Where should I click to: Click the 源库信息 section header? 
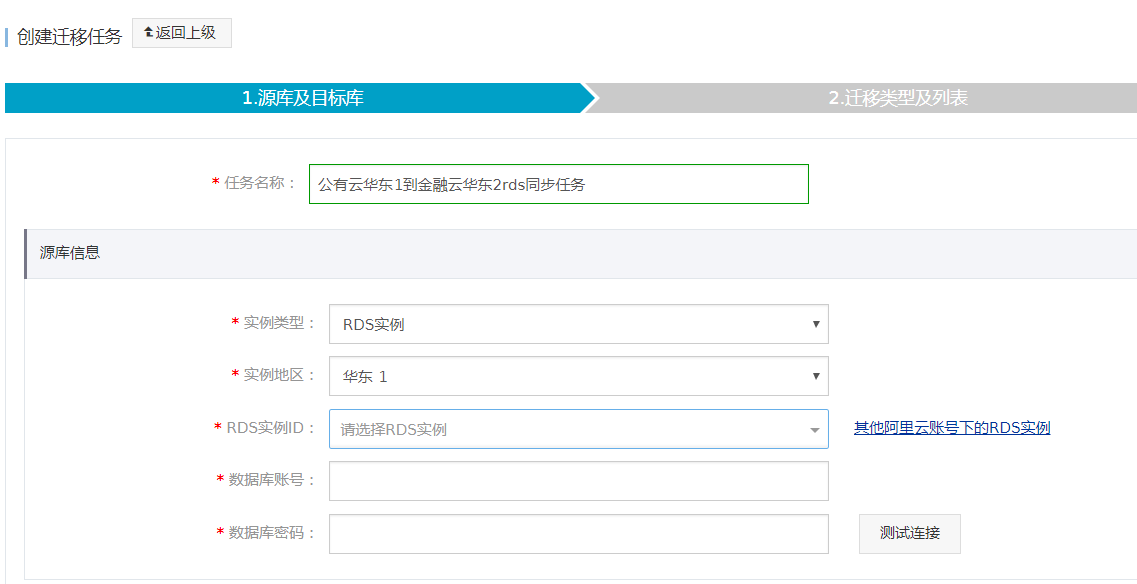[70, 253]
